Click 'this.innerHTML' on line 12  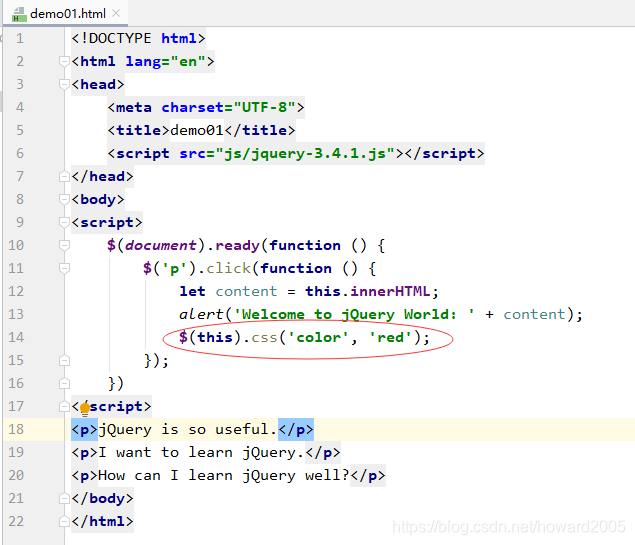tap(368, 292)
